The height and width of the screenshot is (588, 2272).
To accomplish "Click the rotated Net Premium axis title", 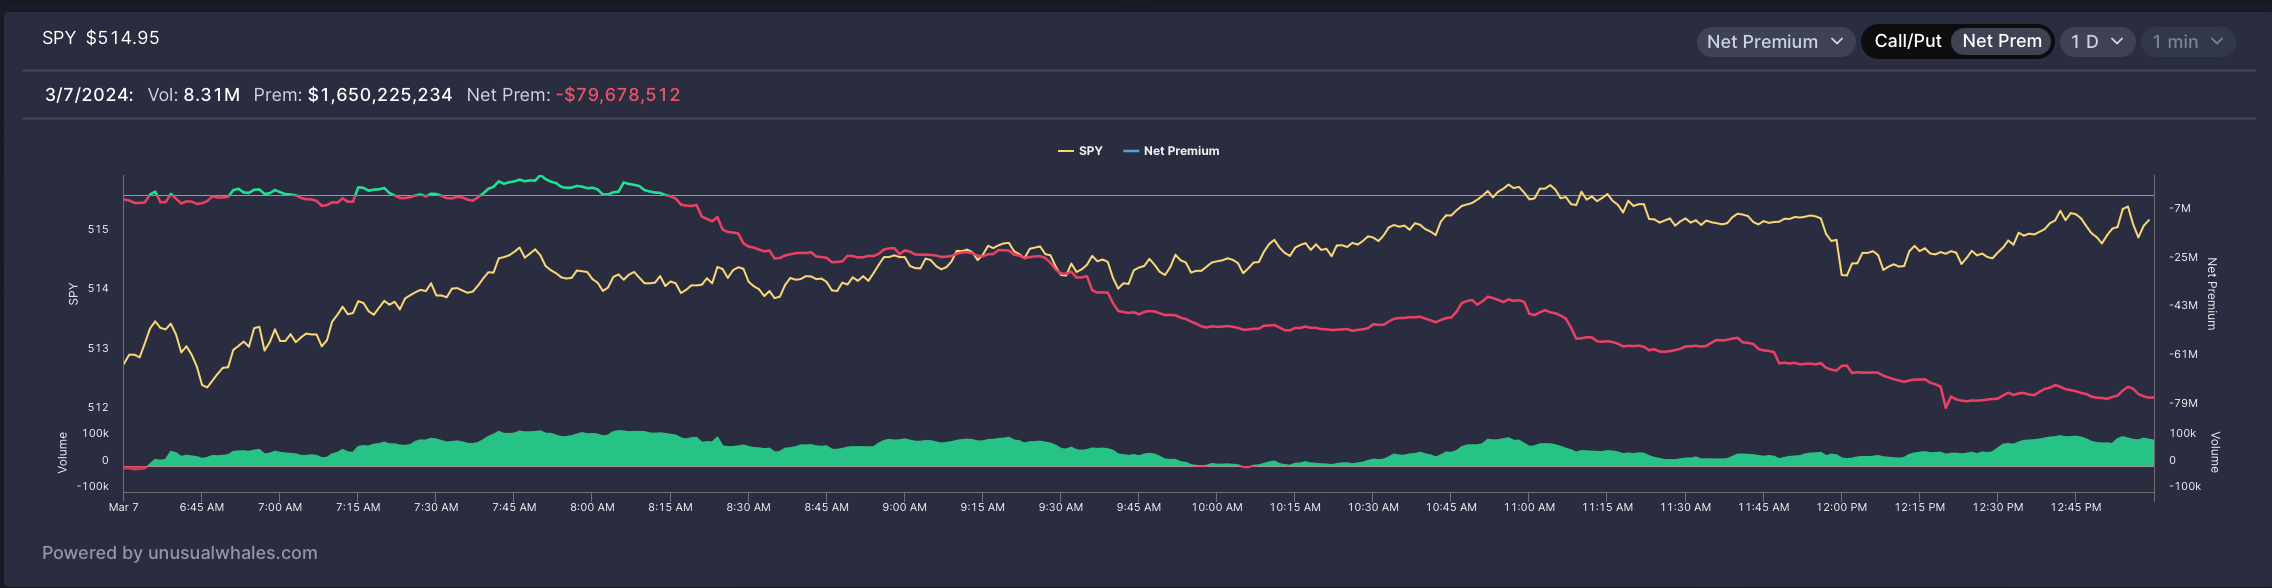I will pos(2211,294).
